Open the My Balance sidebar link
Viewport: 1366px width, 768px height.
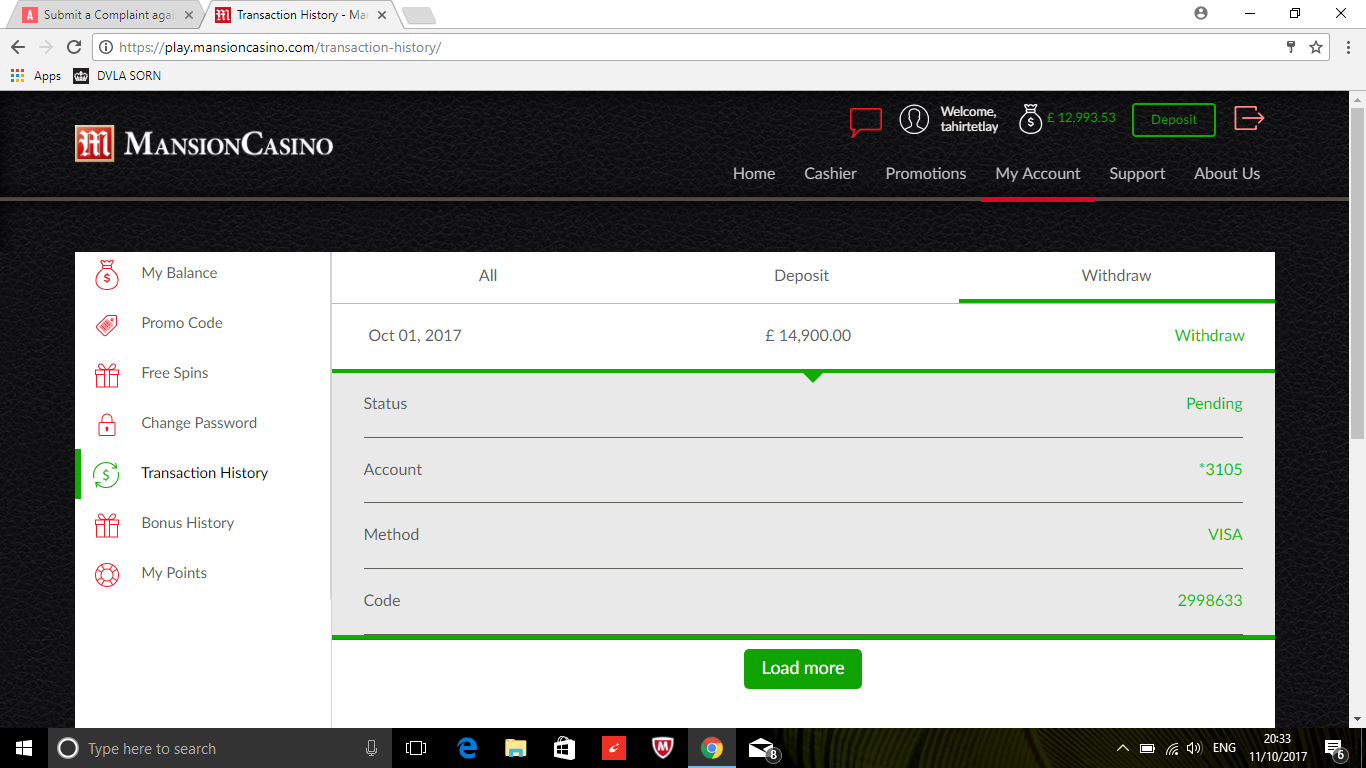[x=179, y=274]
